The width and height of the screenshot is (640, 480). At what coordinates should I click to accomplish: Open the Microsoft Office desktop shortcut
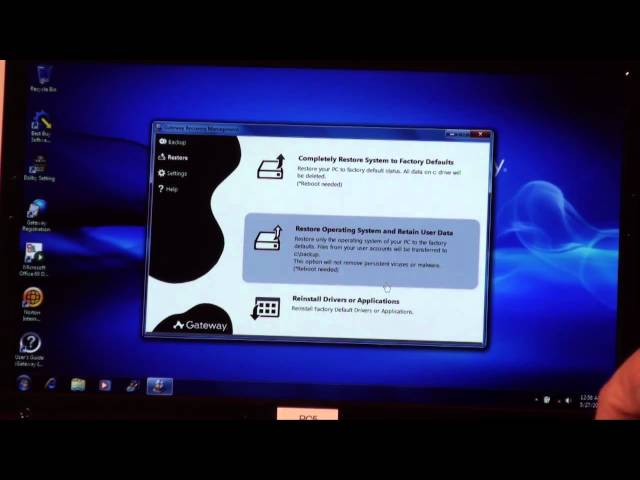[x=34, y=260]
